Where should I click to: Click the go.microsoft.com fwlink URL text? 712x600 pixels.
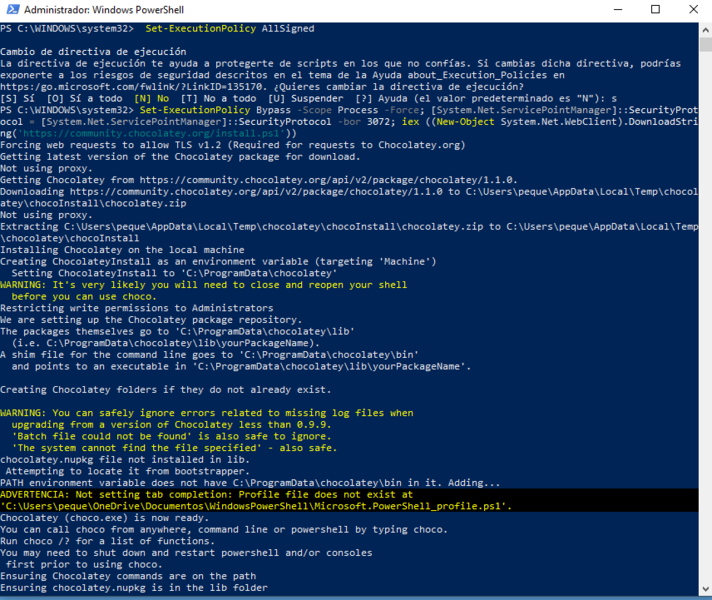[x=131, y=87]
